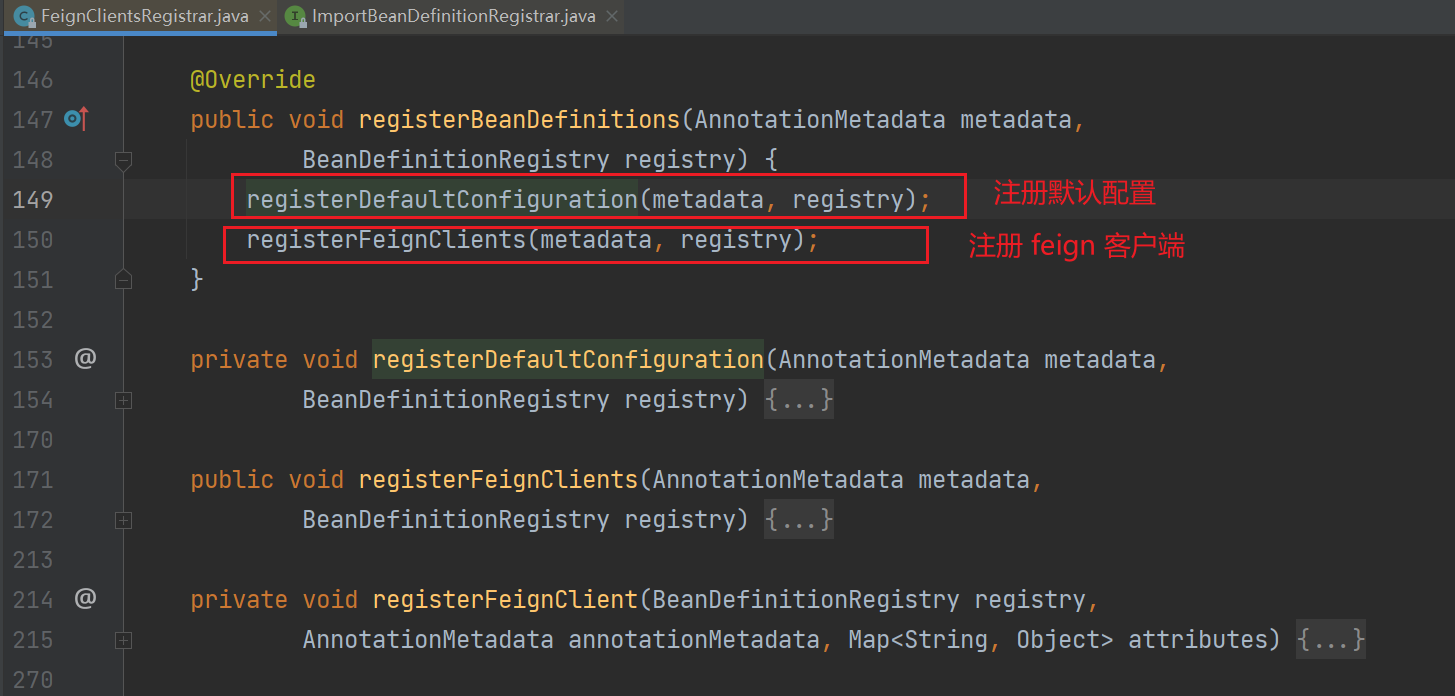This screenshot has width=1455, height=696.
Task: Click the registerDefaultConfiguration call on line 149
Action: point(441,199)
